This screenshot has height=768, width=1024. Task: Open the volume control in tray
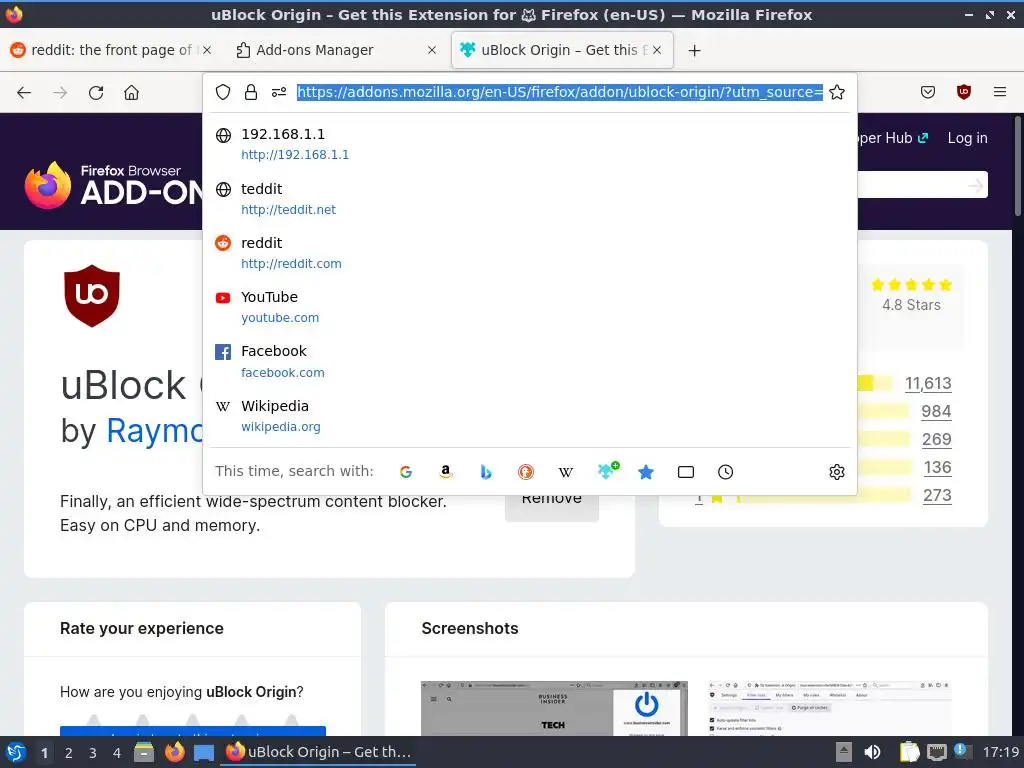point(872,752)
